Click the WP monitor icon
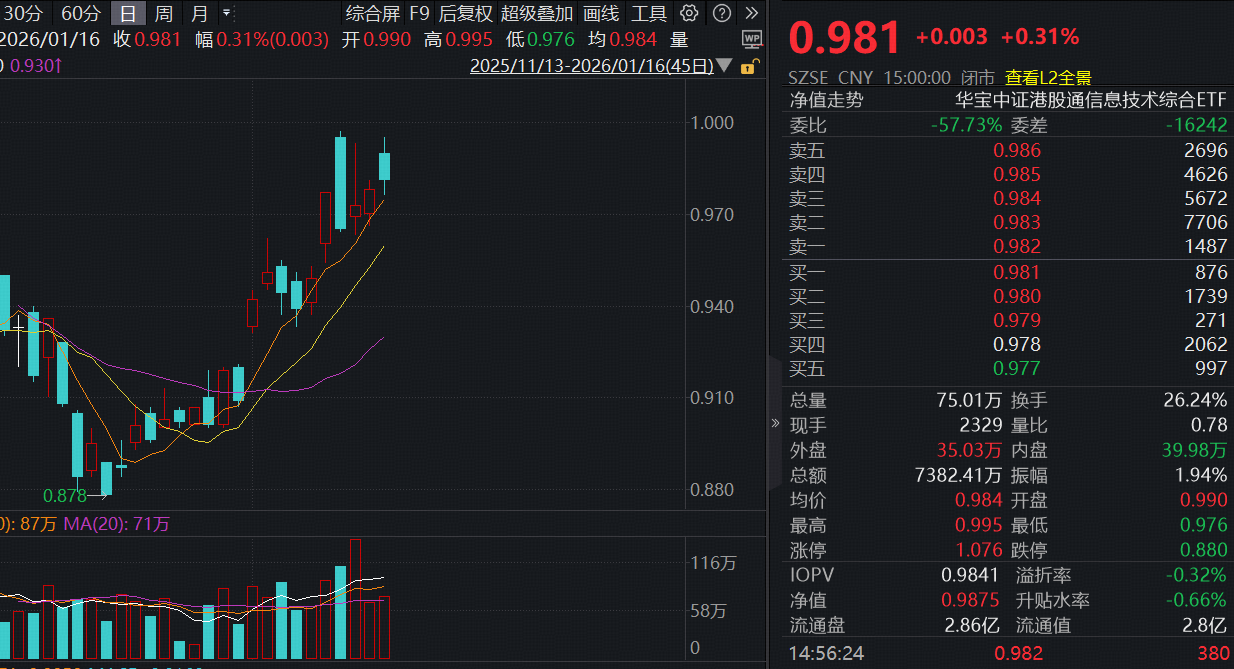Image resolution: width=1234 pixels, height=669 pixels. [x=752, y=40]
